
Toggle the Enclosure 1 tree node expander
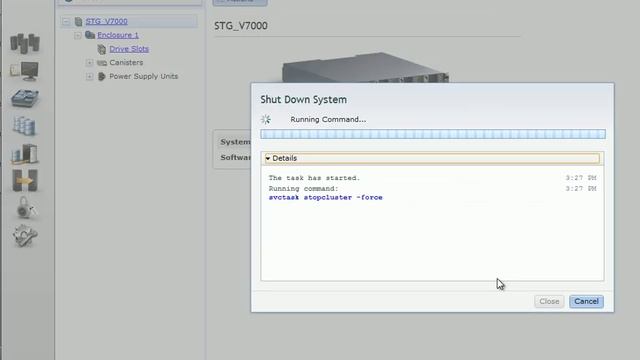tap(78, 36)
